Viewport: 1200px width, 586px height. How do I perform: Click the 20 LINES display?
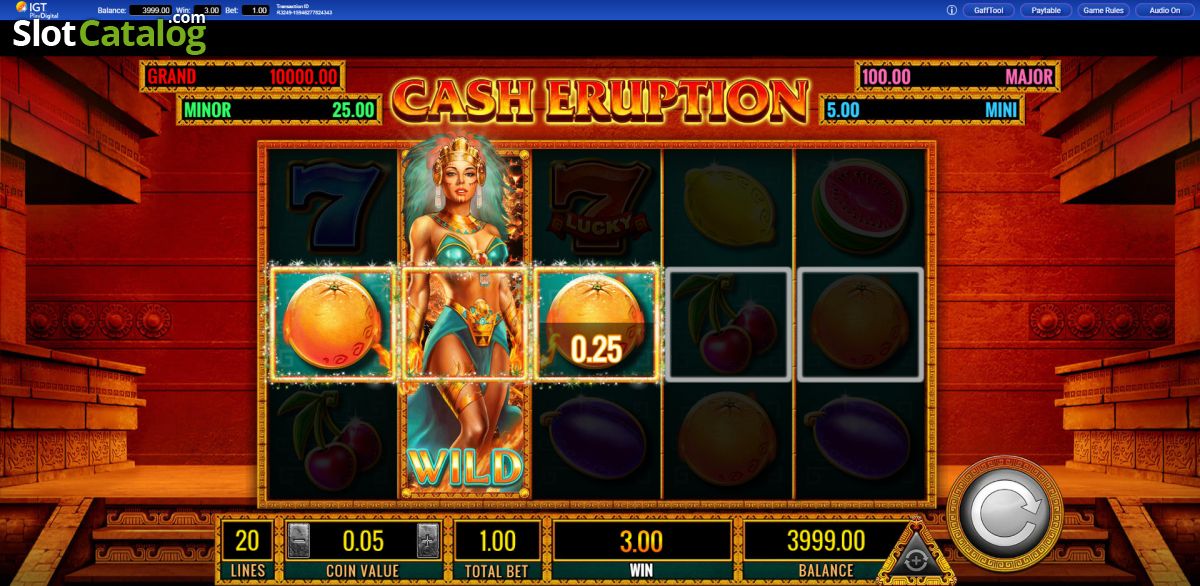(247, 551)
